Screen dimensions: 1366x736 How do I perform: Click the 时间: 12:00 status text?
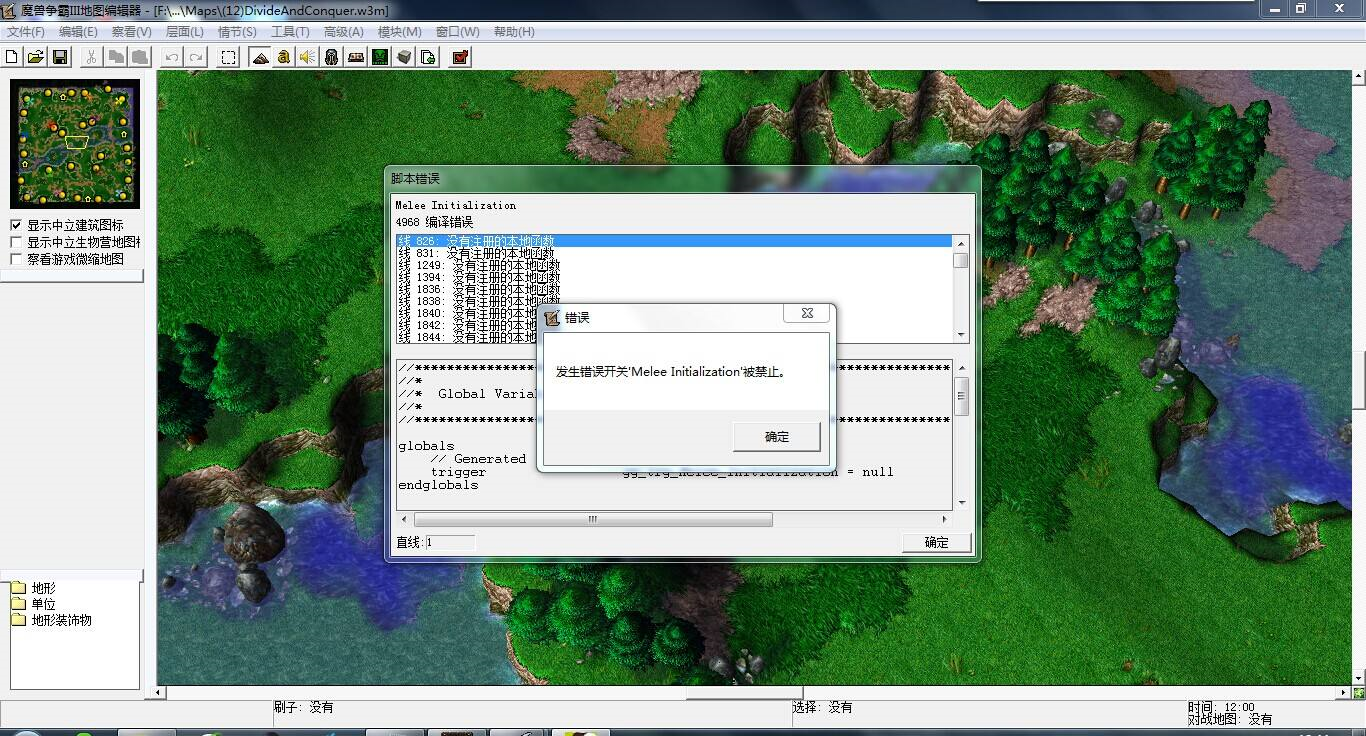(x=1221, y=707)
